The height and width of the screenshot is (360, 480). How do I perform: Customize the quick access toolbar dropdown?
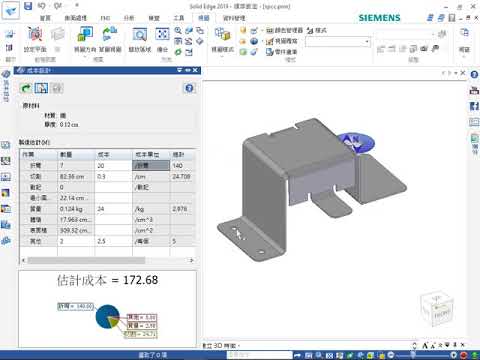(77, 5)
